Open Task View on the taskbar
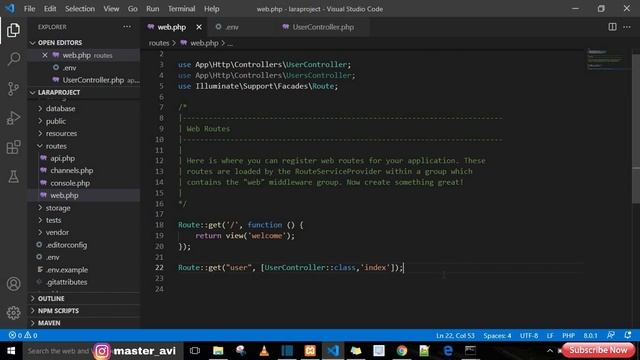640x360 pixels. 195,351
